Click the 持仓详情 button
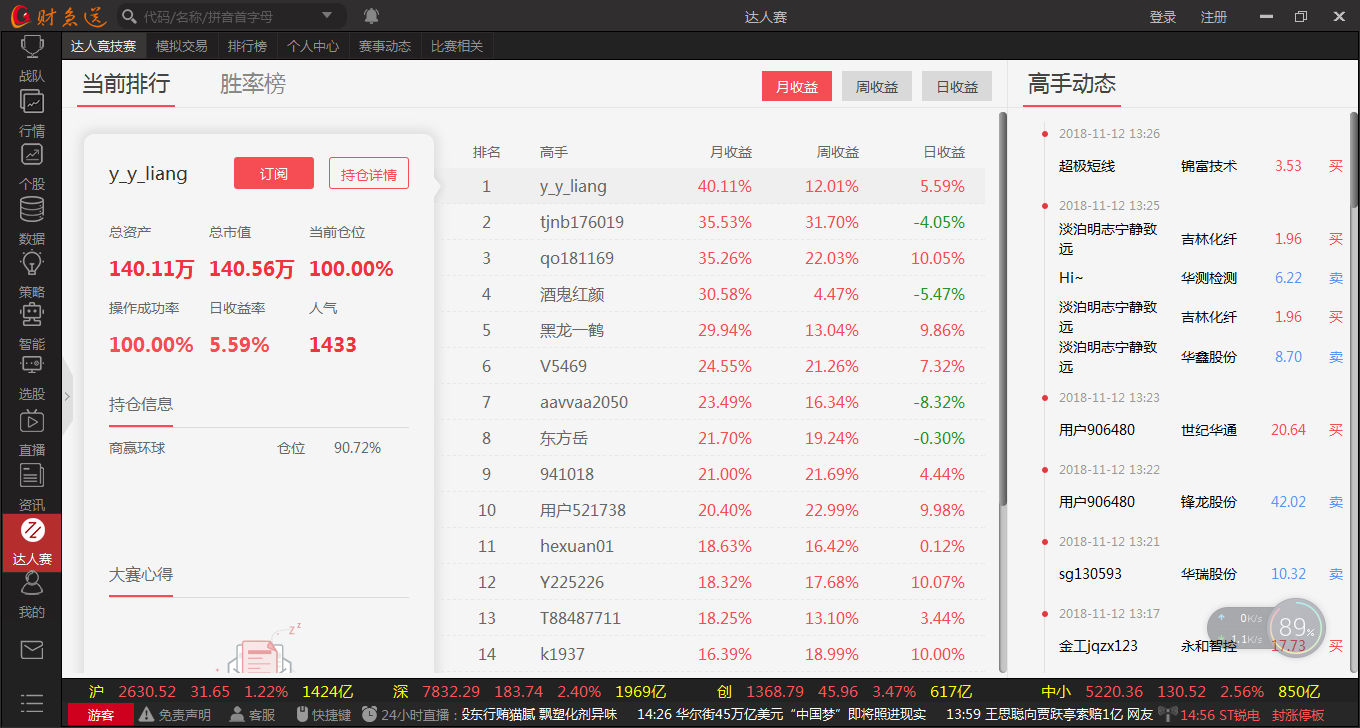This screenshot has width=1360, height=728. point(369,173)
